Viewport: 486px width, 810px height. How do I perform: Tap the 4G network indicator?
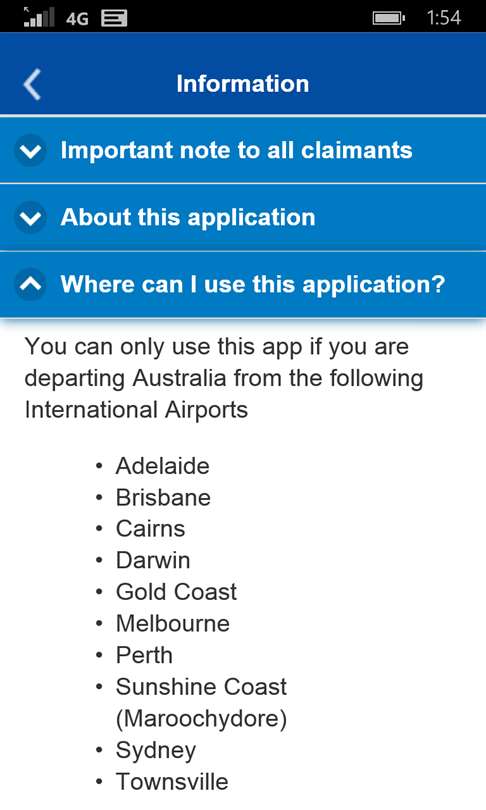coord(77,19)
